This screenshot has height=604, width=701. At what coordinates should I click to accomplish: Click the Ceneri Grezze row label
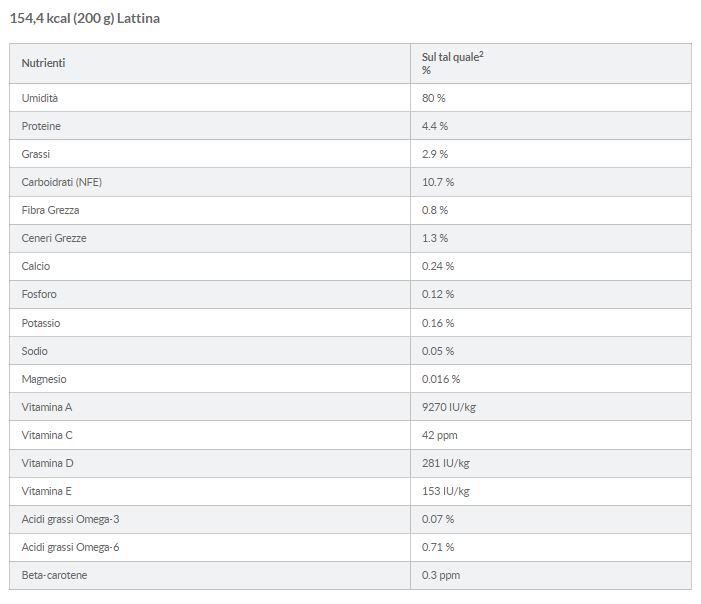54,238
